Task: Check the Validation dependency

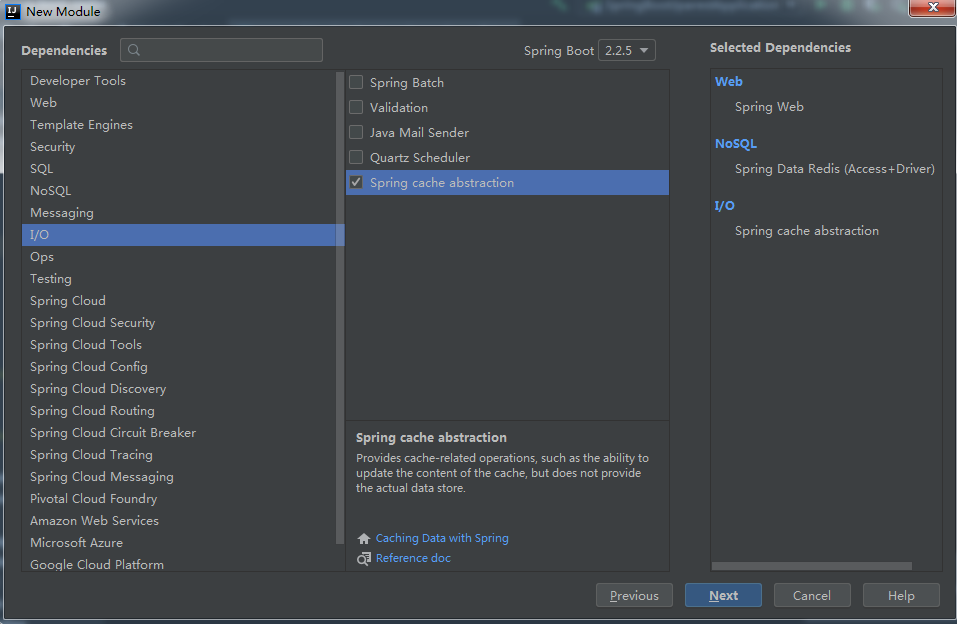Action: tap(356, 107)
